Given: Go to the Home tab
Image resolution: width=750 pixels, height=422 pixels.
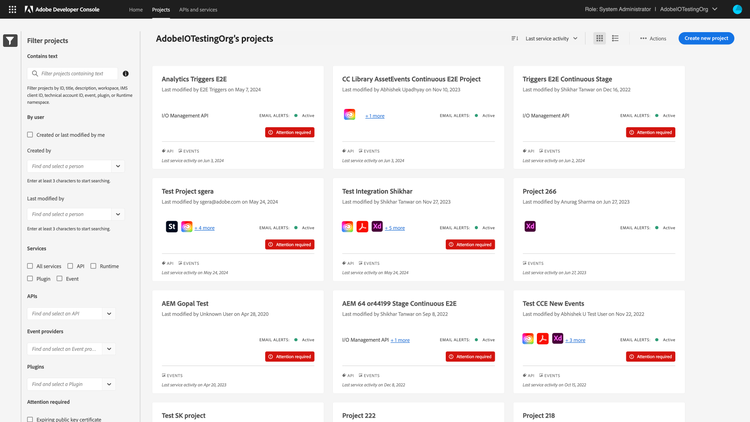Looking at the screenshot, I should click(x=136, y=9).
